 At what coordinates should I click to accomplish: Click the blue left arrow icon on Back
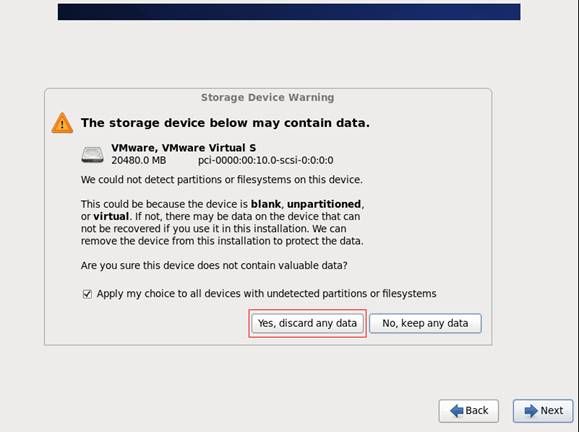pos(457,411)
